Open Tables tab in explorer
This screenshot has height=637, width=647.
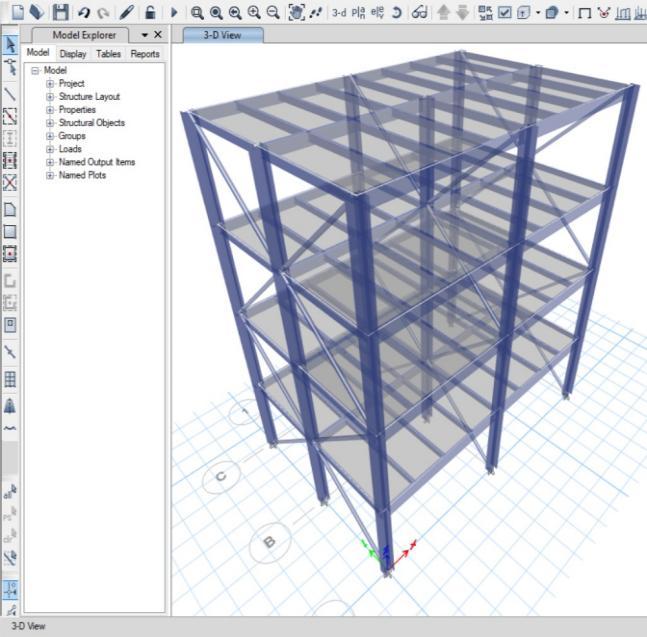(x=109, y=54)
